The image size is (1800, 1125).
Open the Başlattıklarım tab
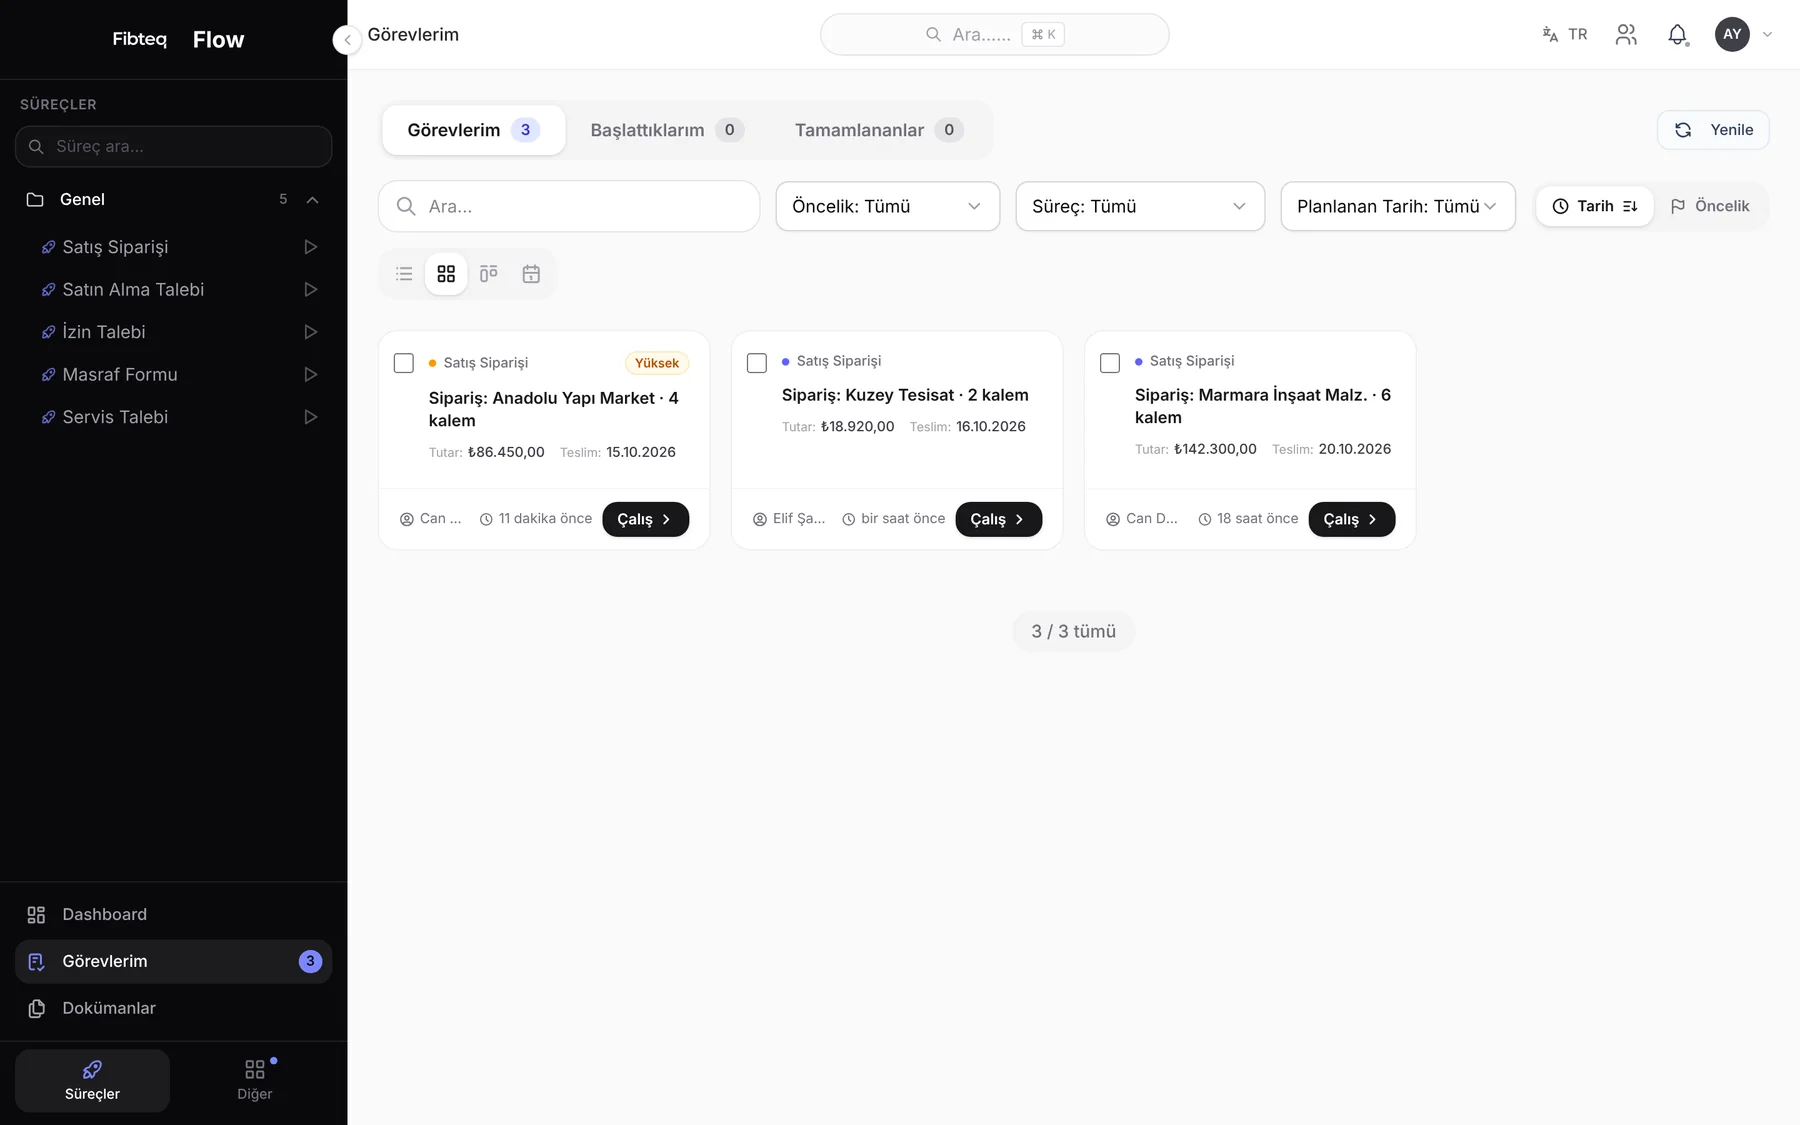[667, 130]
